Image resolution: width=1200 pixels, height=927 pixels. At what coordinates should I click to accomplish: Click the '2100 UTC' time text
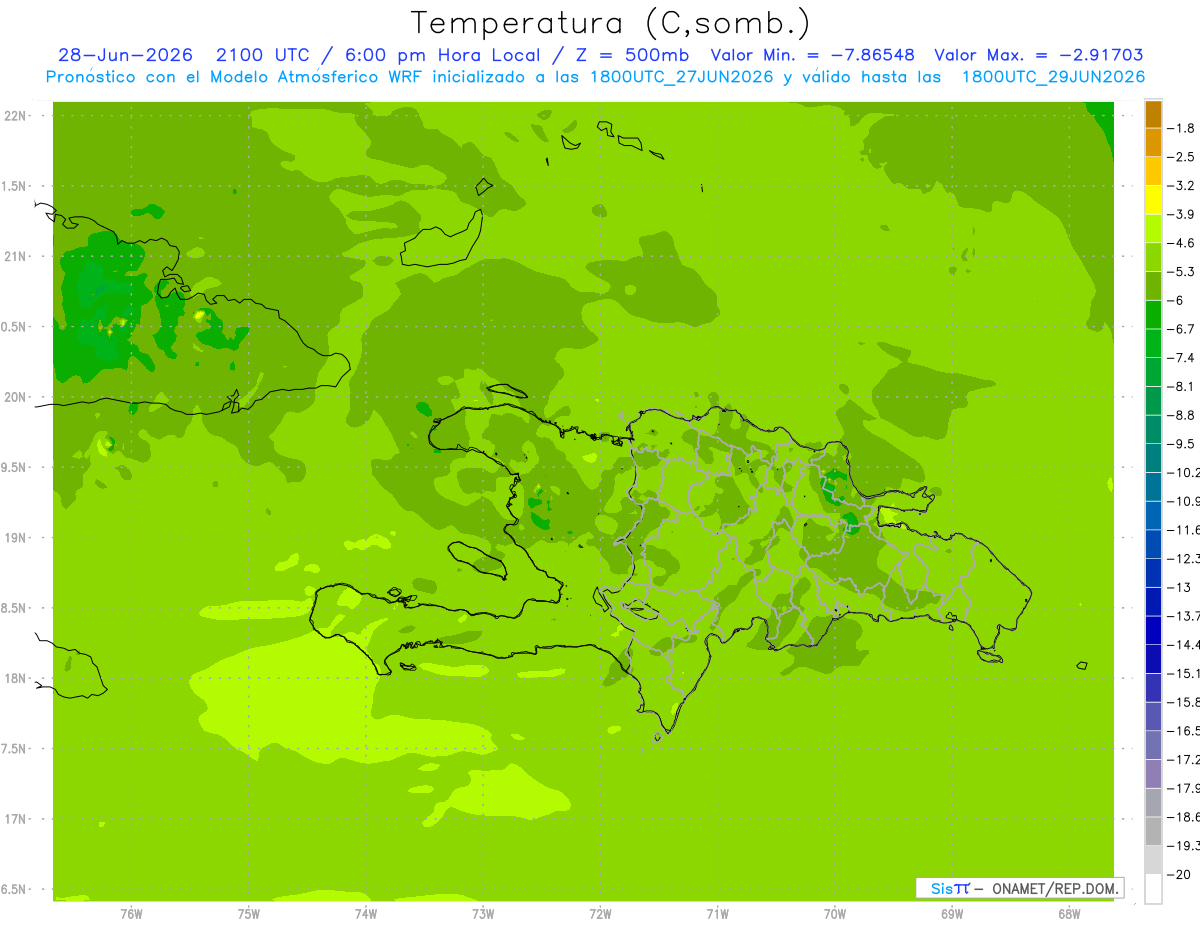pyautogui.click(x=262, y=55)
